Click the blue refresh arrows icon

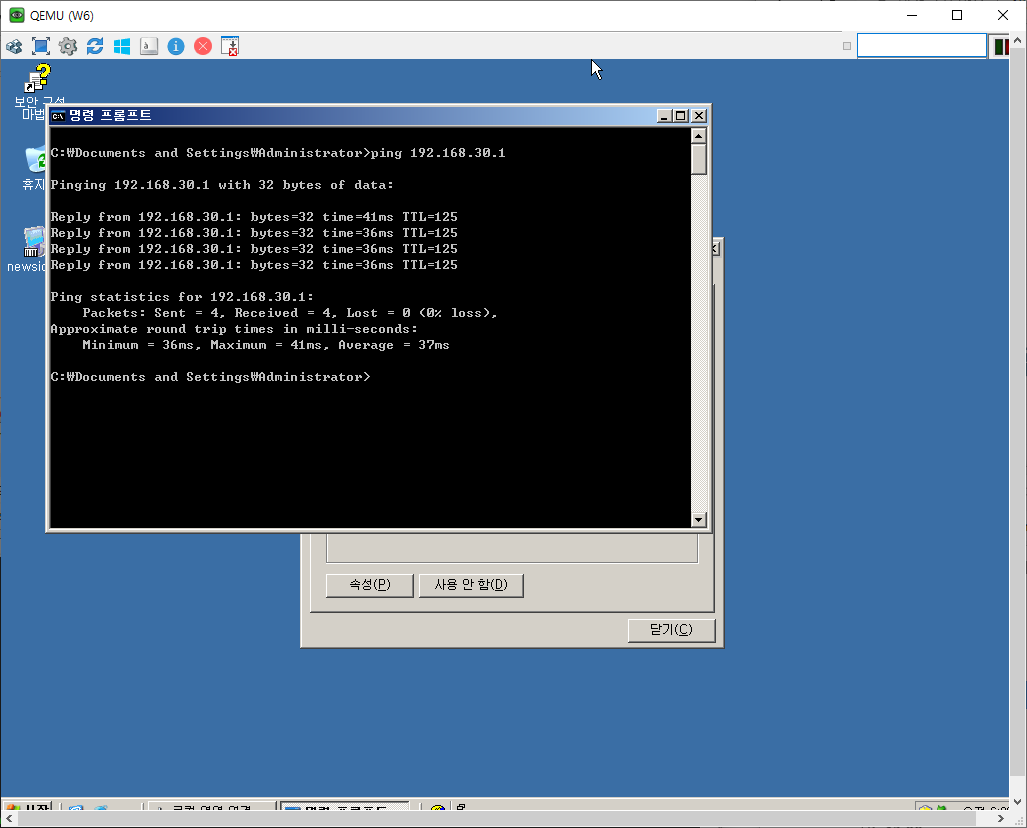[x=95, y=47]
